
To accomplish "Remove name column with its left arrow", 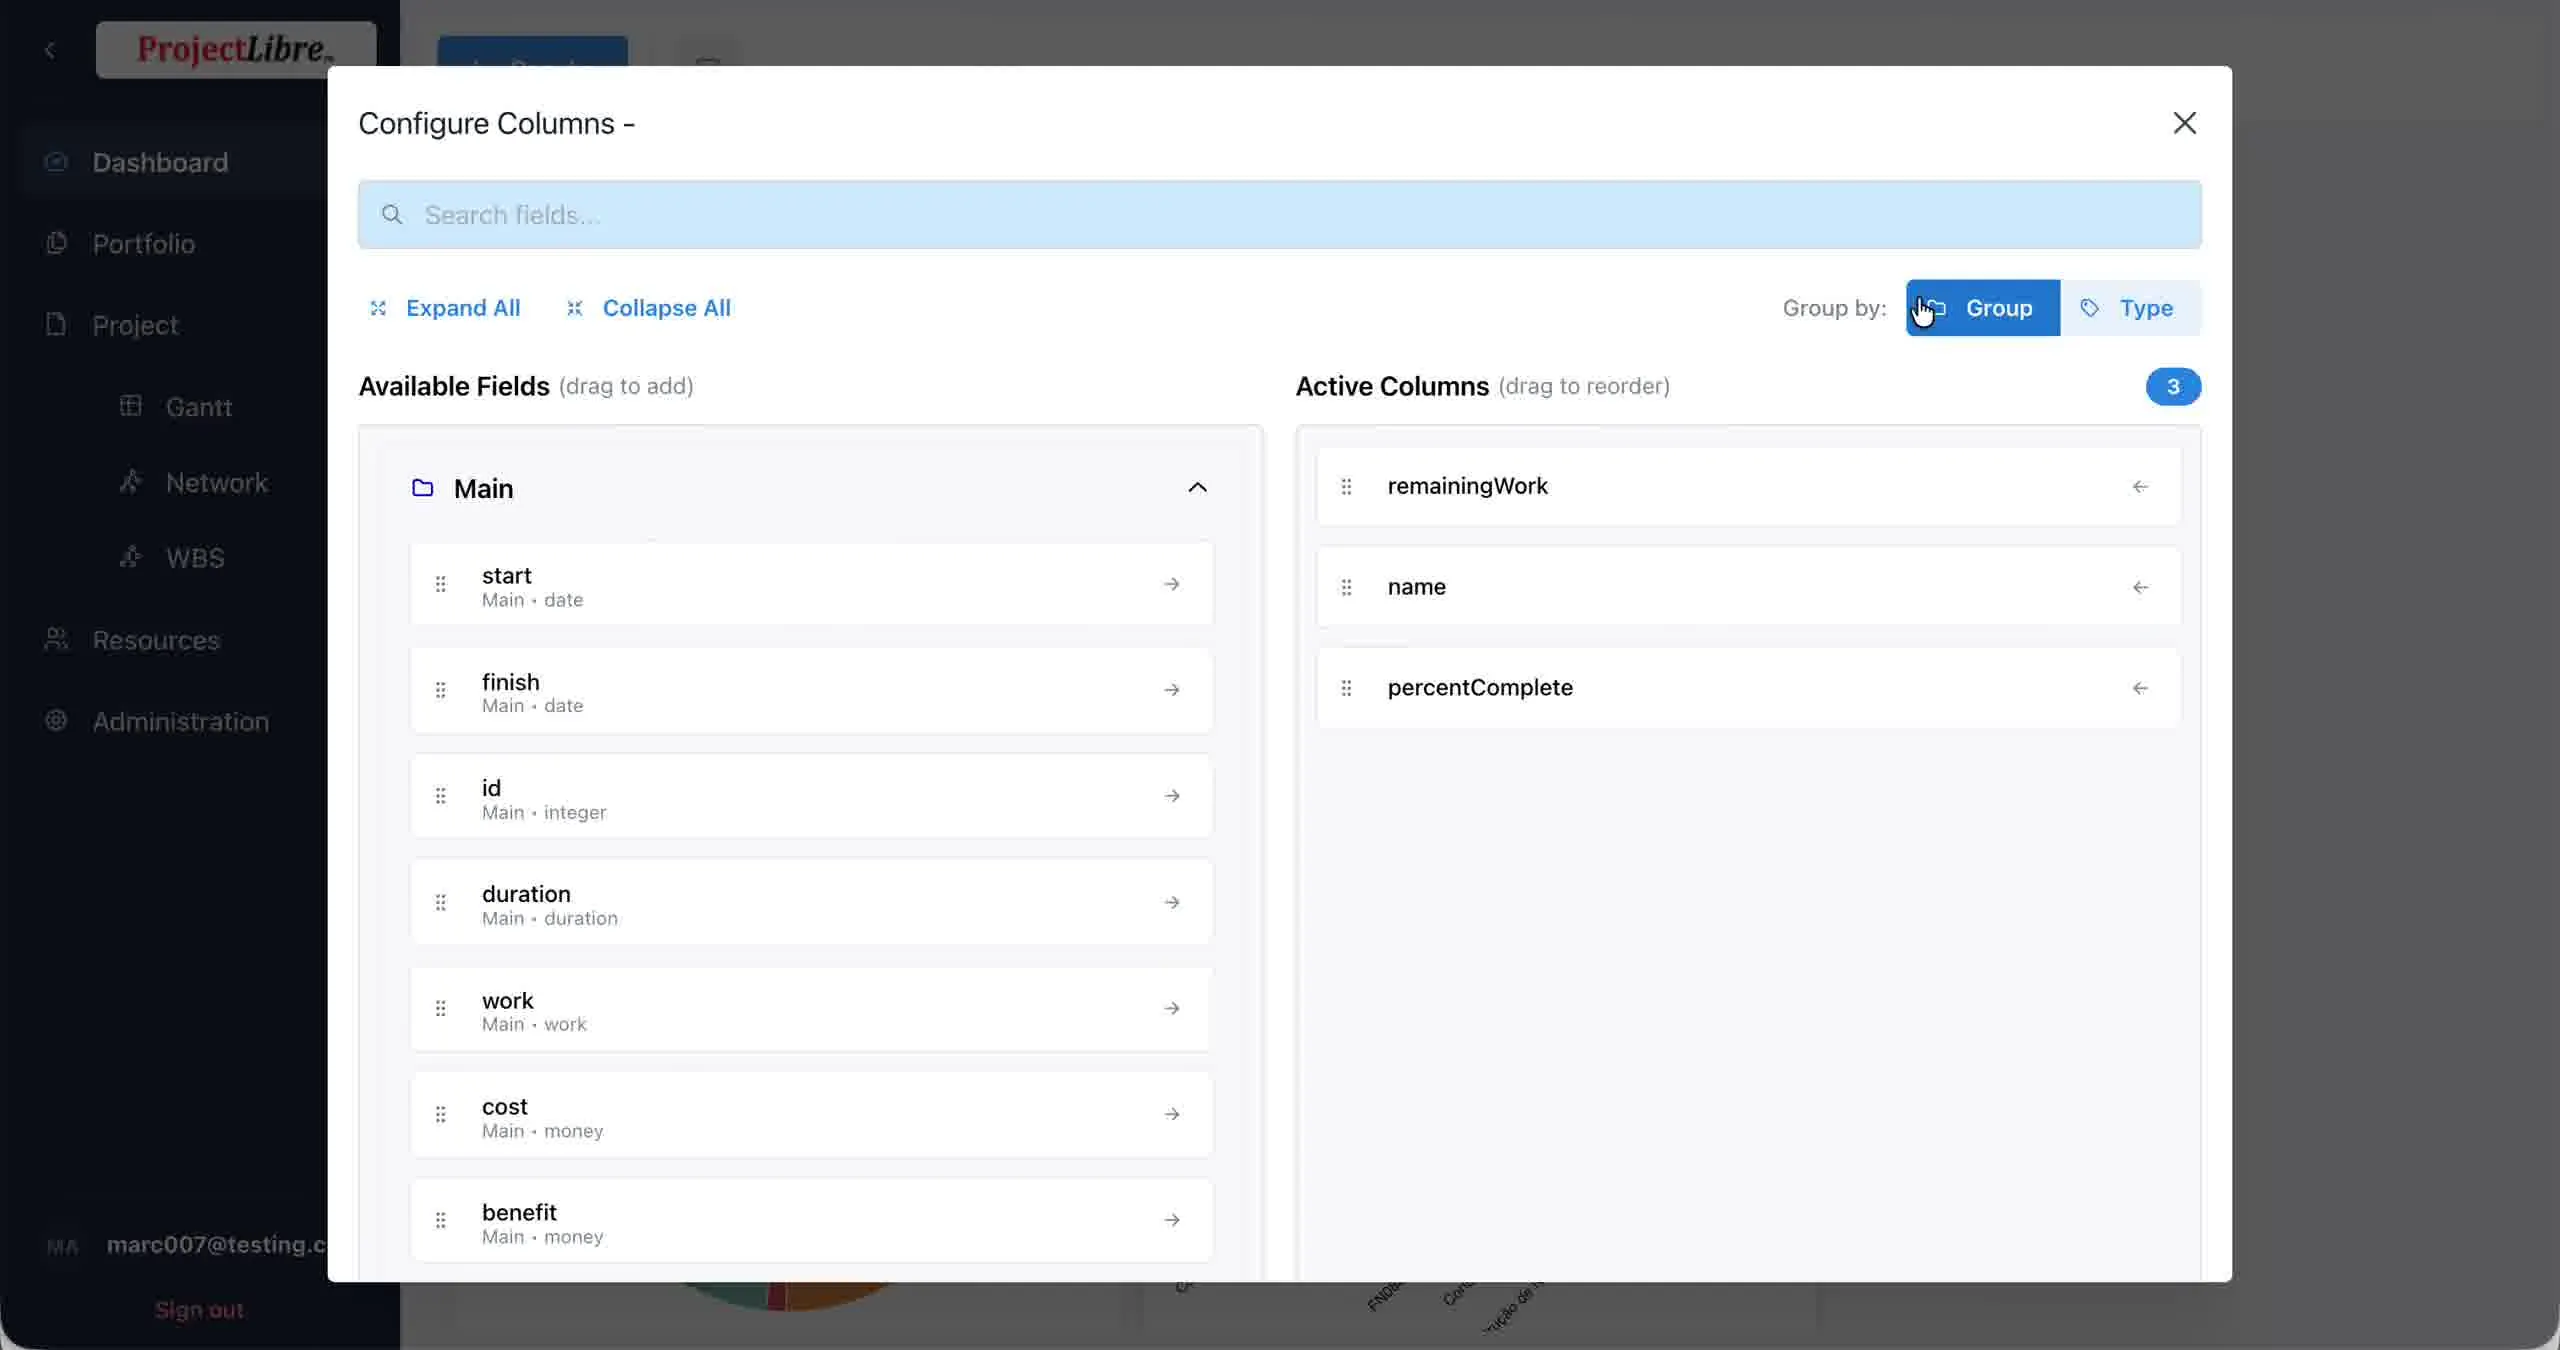I will (x=2140, y=588).
